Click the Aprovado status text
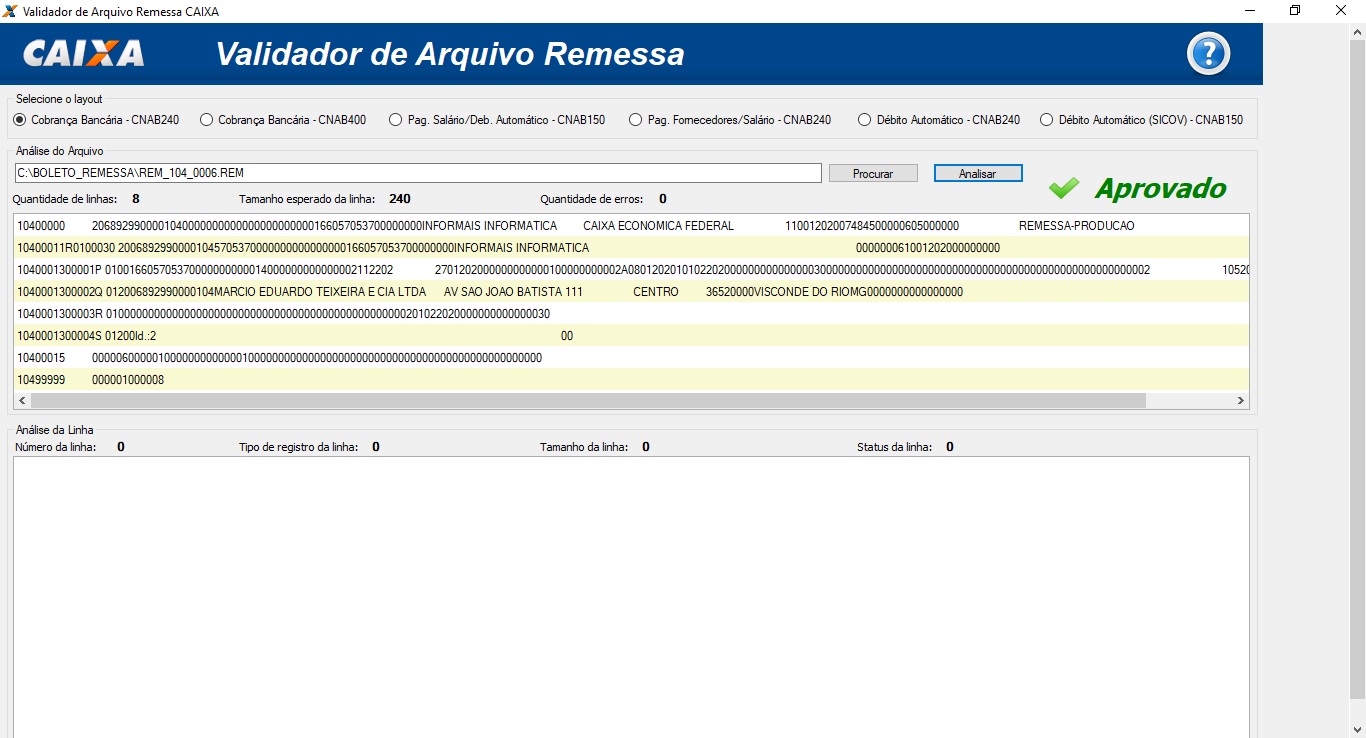 (1161, 188)
